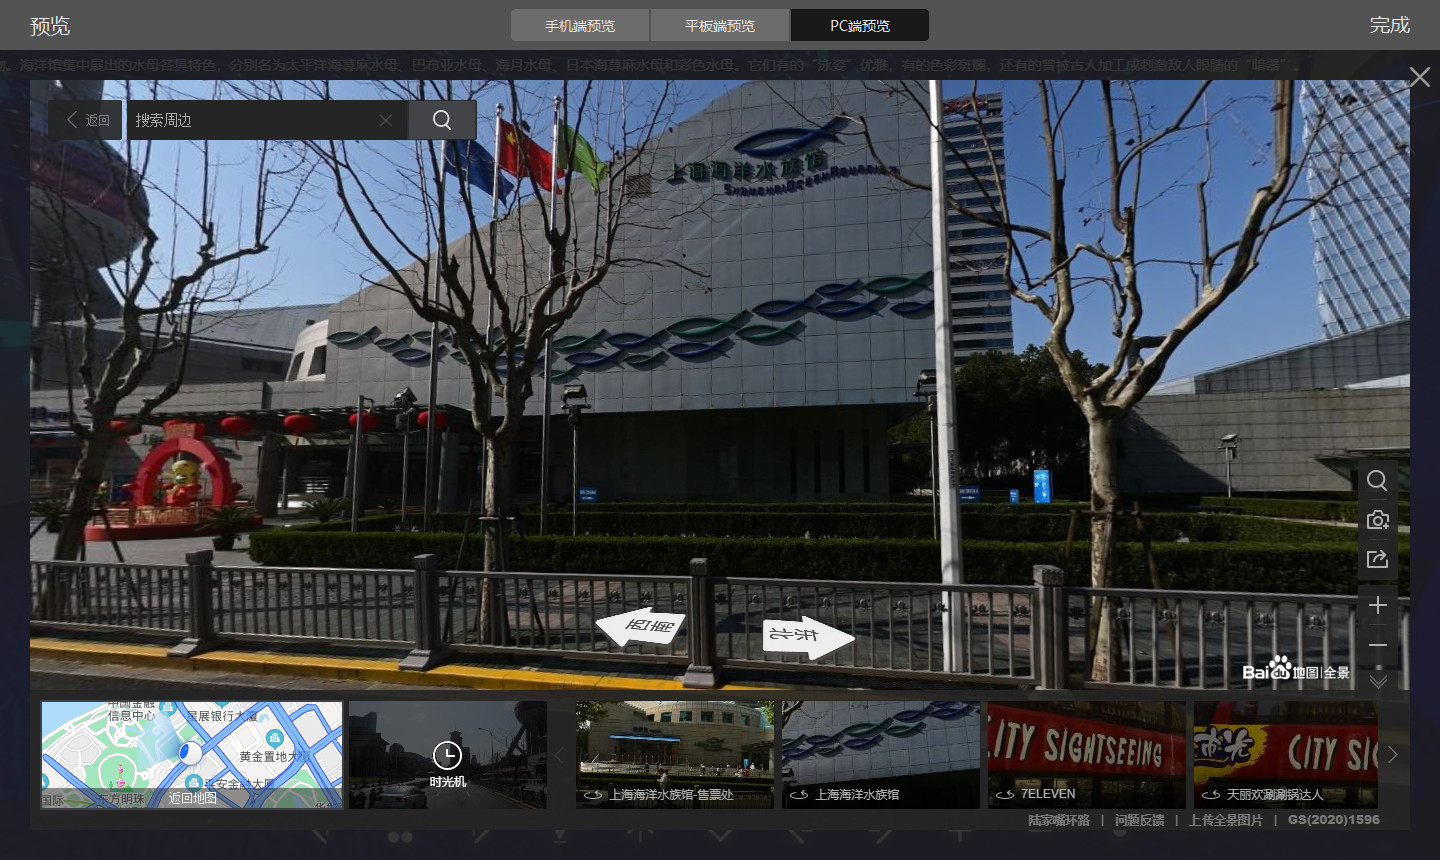
Task: Open the 7ELEVEN panorama thumbnail
Action: (x=1086, y=755)
